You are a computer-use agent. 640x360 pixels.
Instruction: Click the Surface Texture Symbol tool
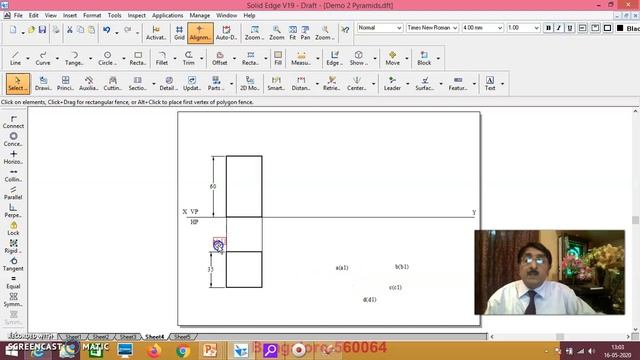tap(424, 83)
